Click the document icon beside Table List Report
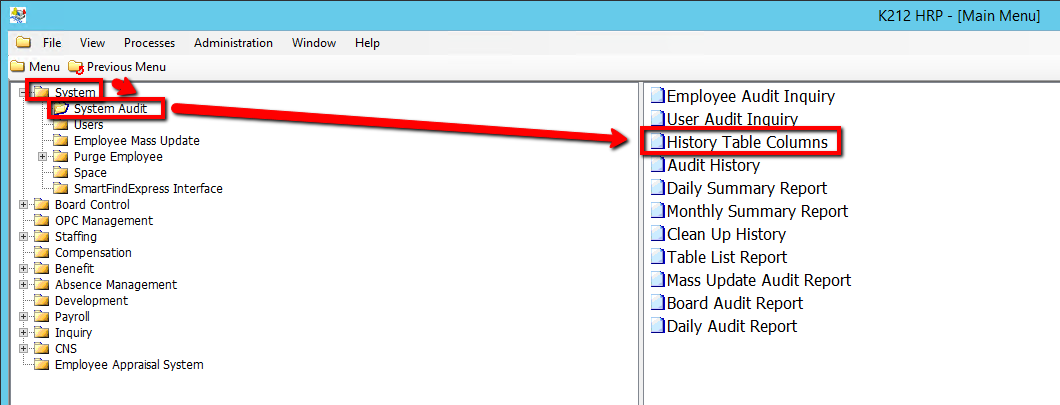This screenshot has height=405, width=1060. [x=657, y=258]
